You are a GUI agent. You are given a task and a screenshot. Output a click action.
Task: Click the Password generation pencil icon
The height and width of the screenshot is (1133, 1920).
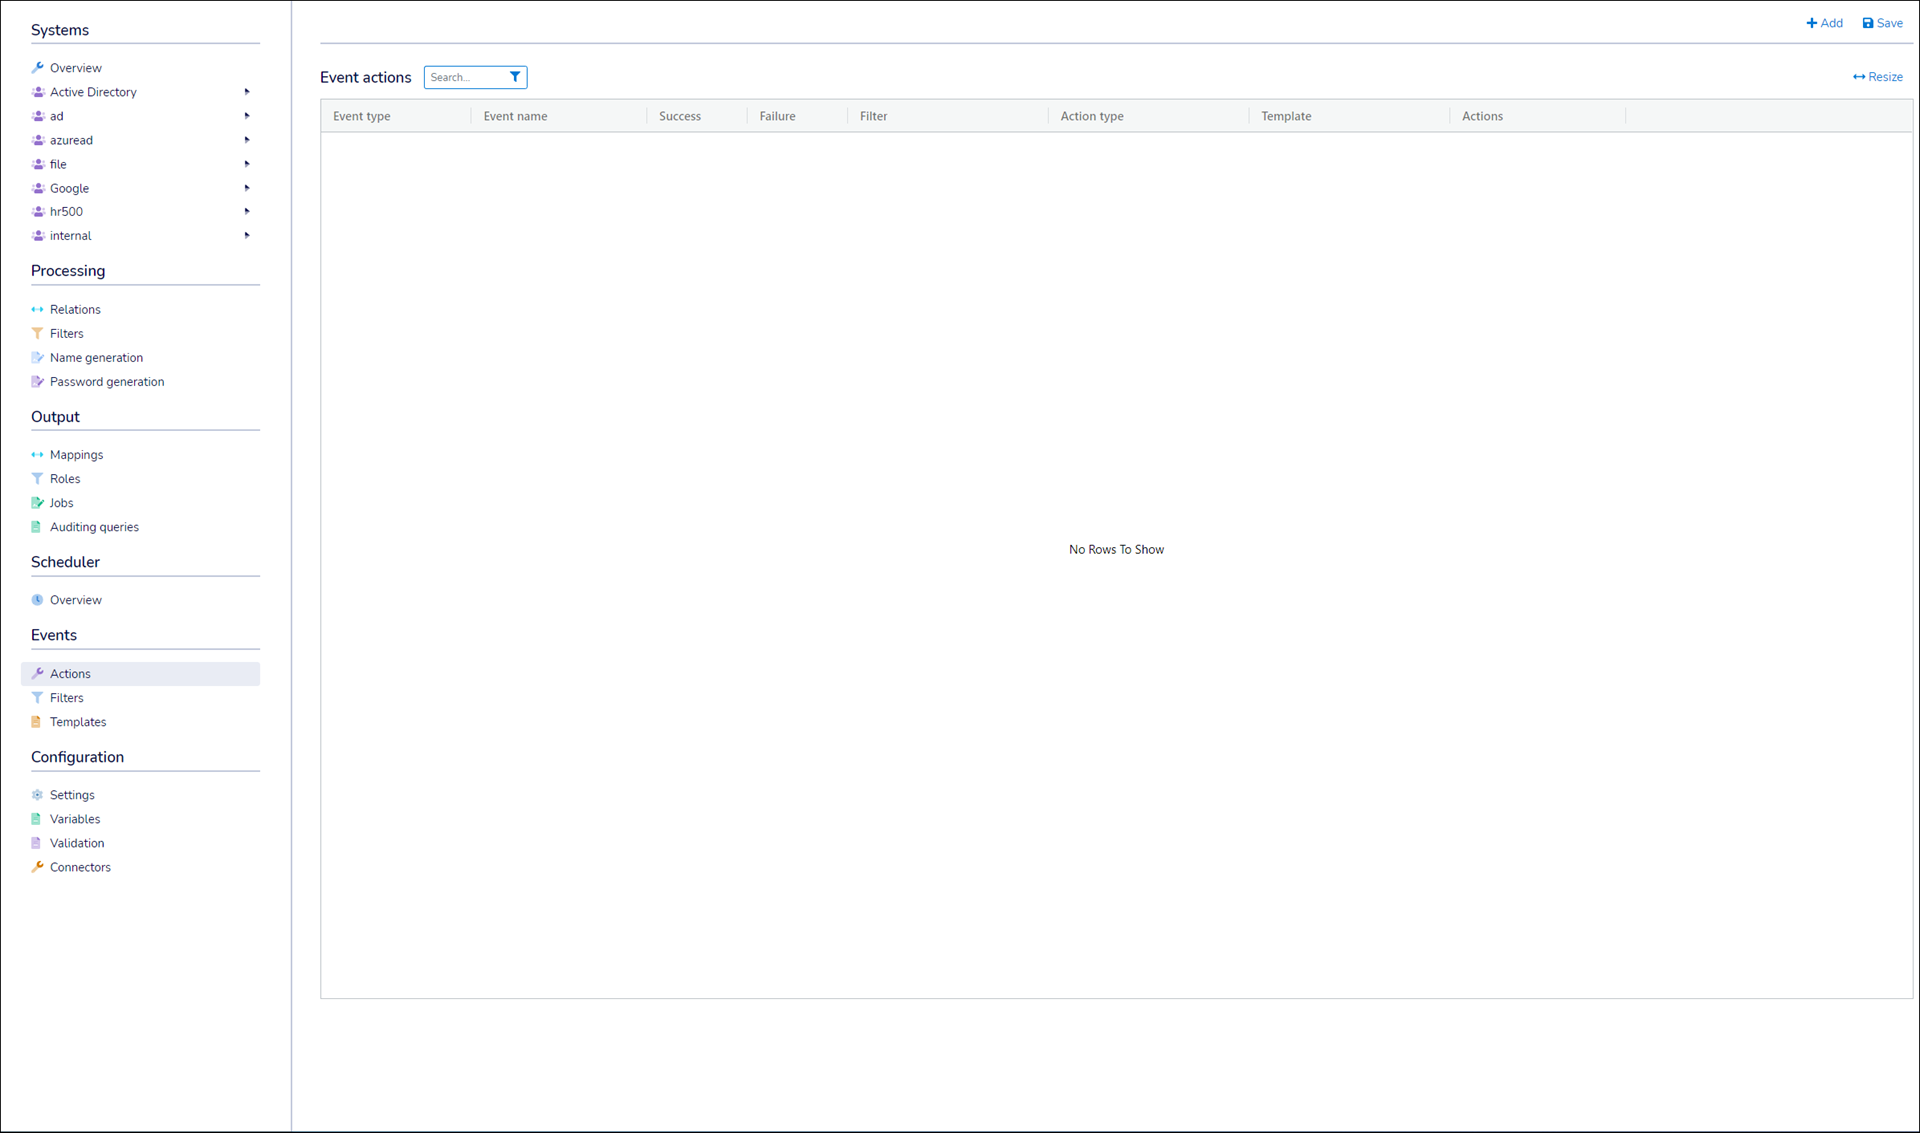[x=37, y=382]
